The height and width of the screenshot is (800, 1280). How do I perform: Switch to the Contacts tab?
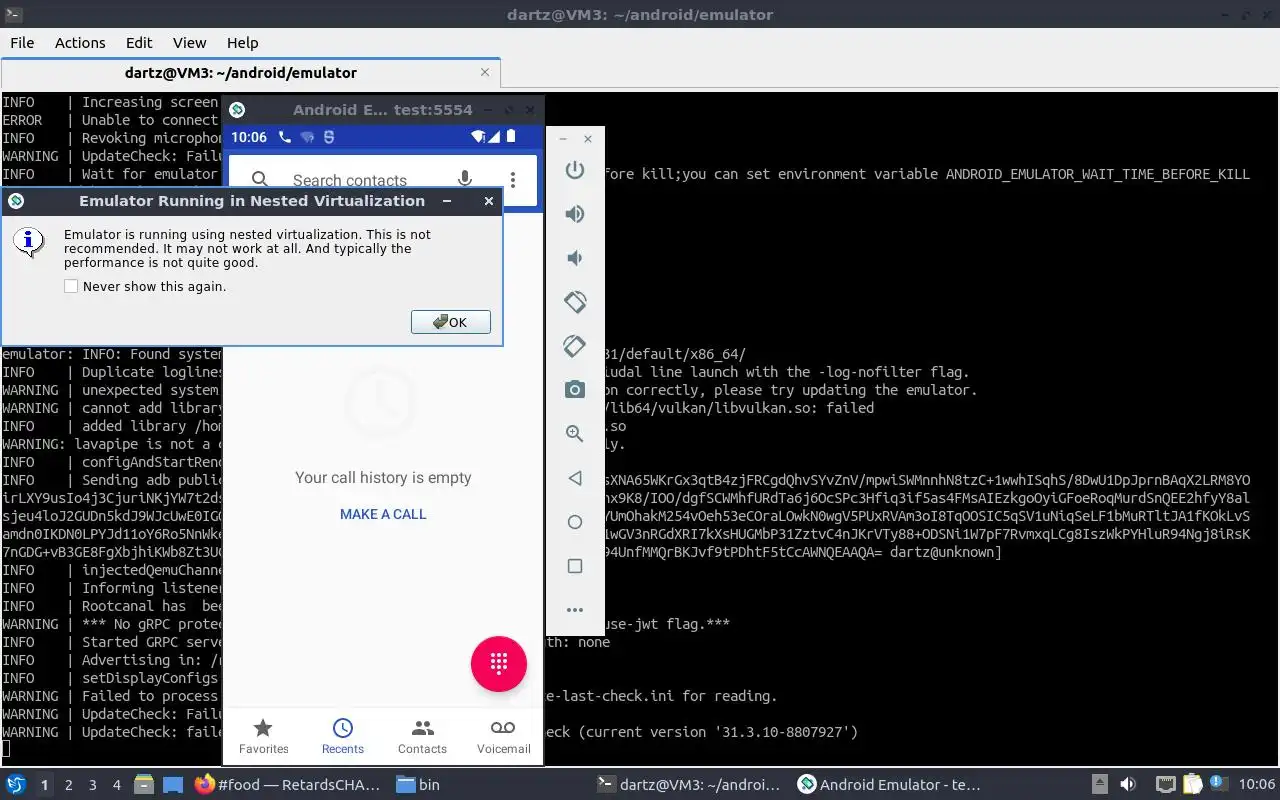pyautogui.click(x=423, y=737)
